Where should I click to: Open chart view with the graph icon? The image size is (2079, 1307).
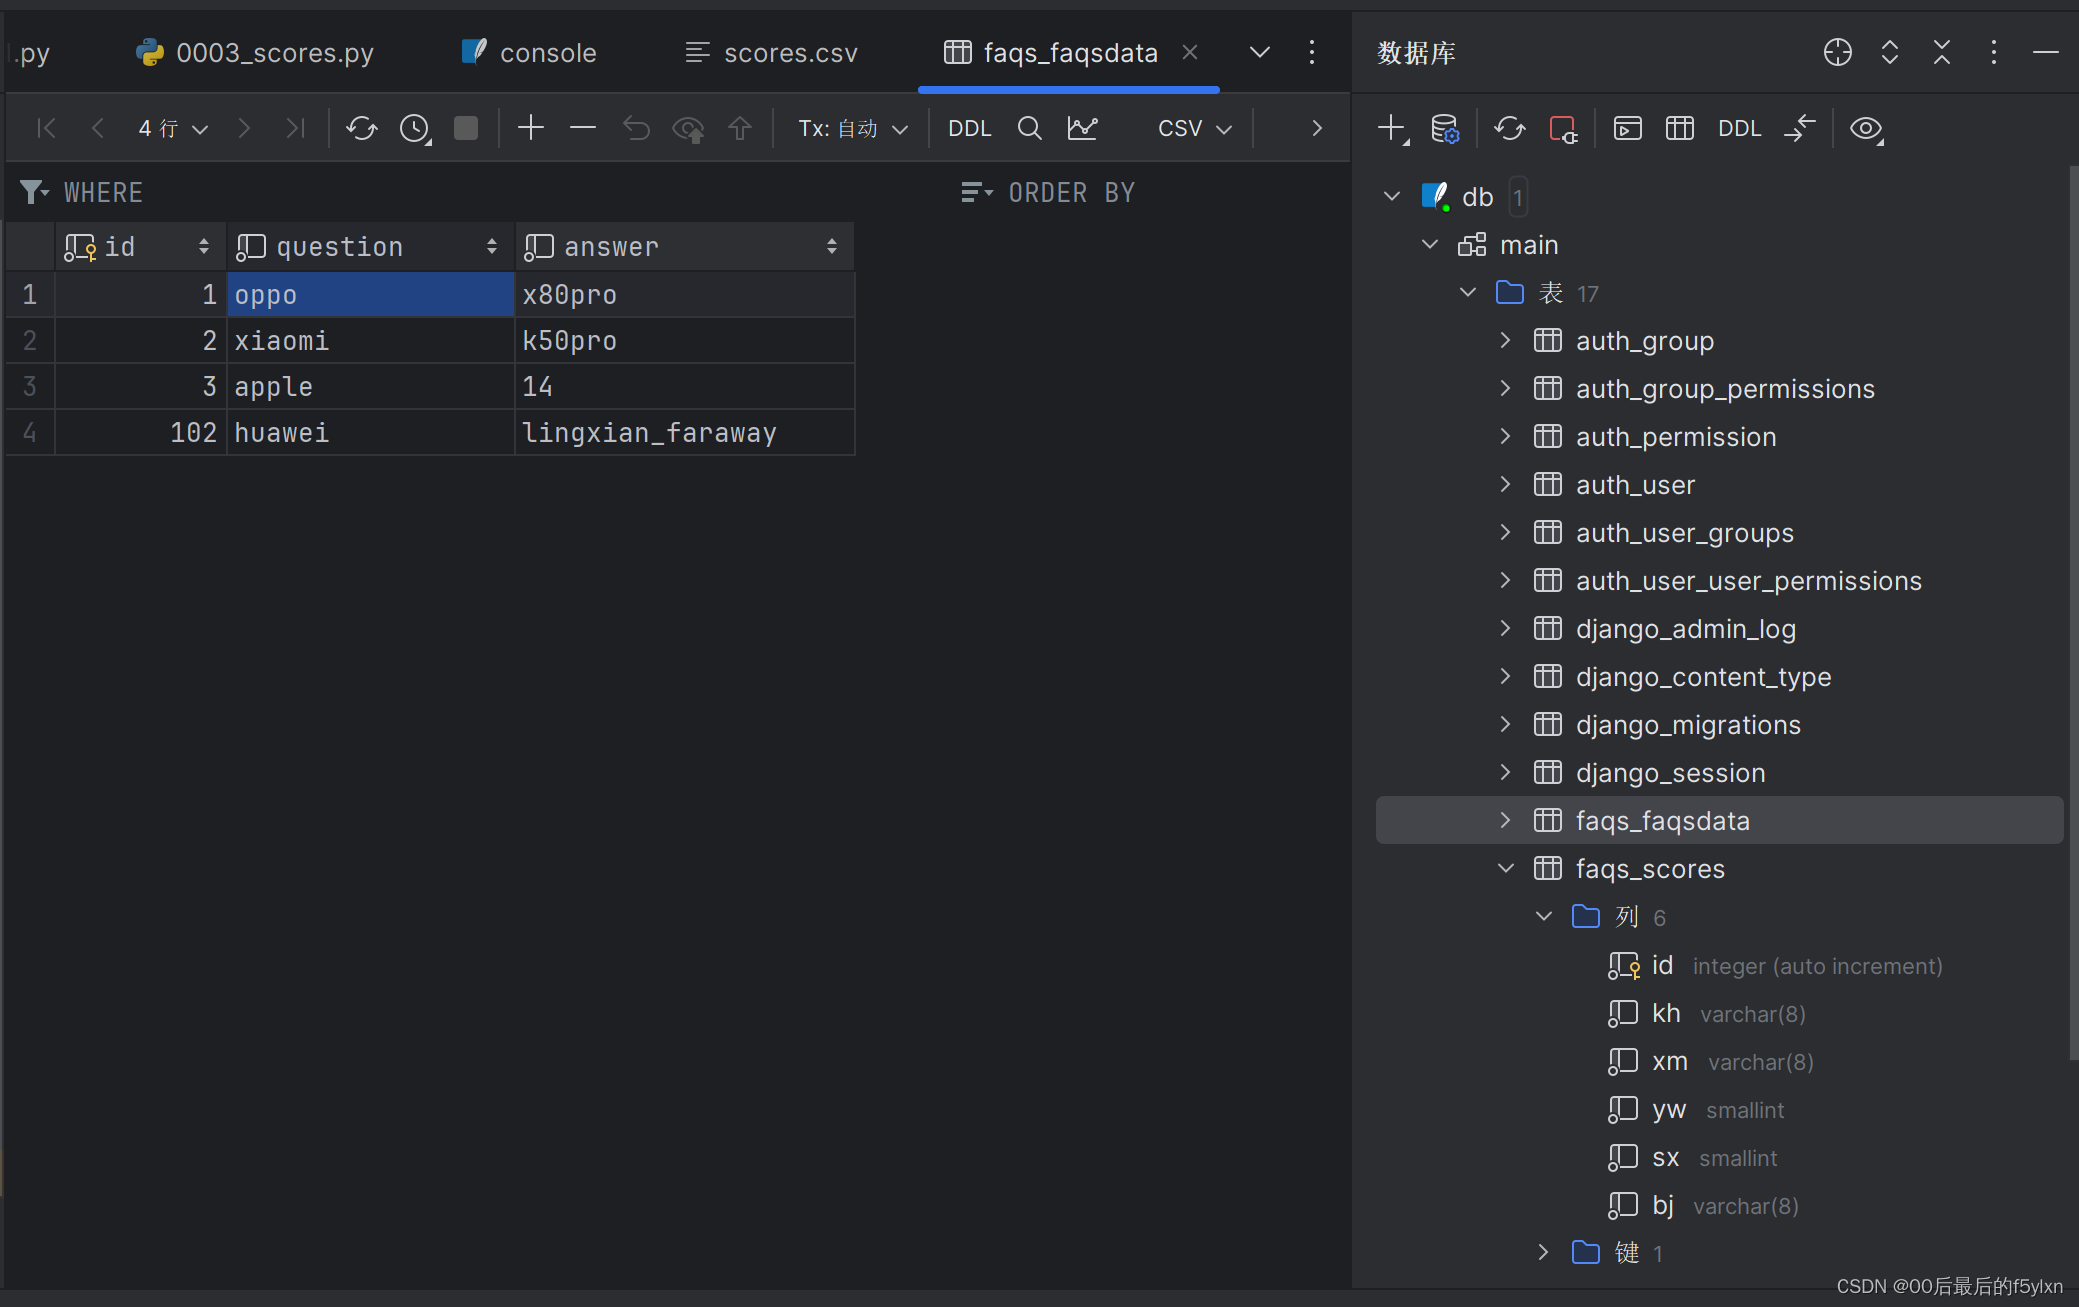click(x=1083, y=128)
